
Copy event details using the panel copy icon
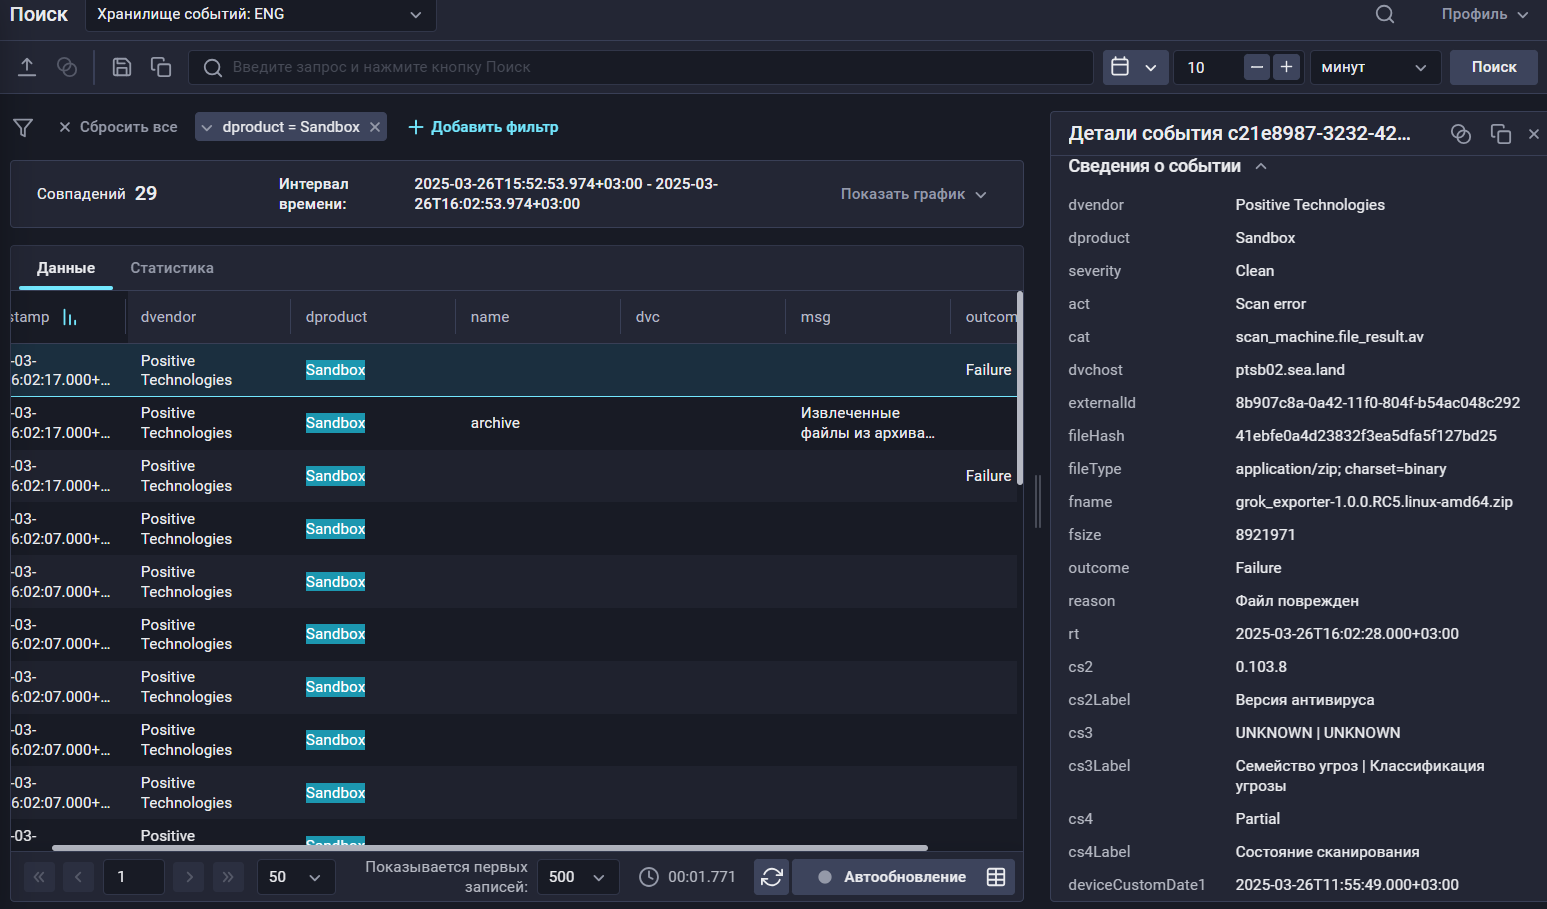[1500, 134]
